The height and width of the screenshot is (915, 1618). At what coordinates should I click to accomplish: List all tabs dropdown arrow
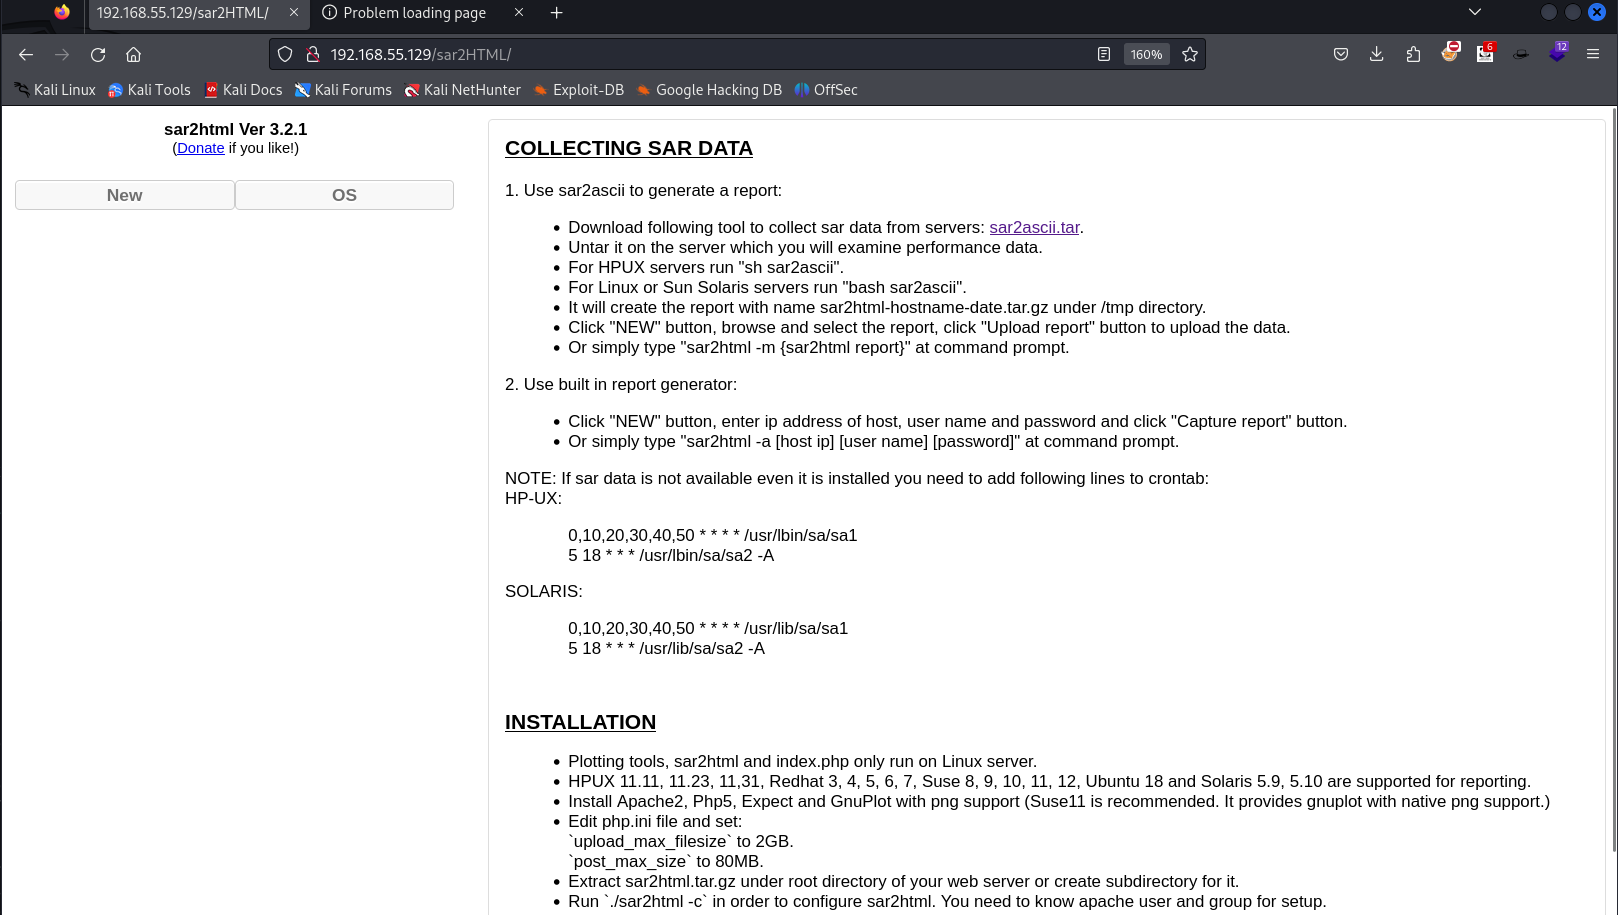pos(1475,13)
